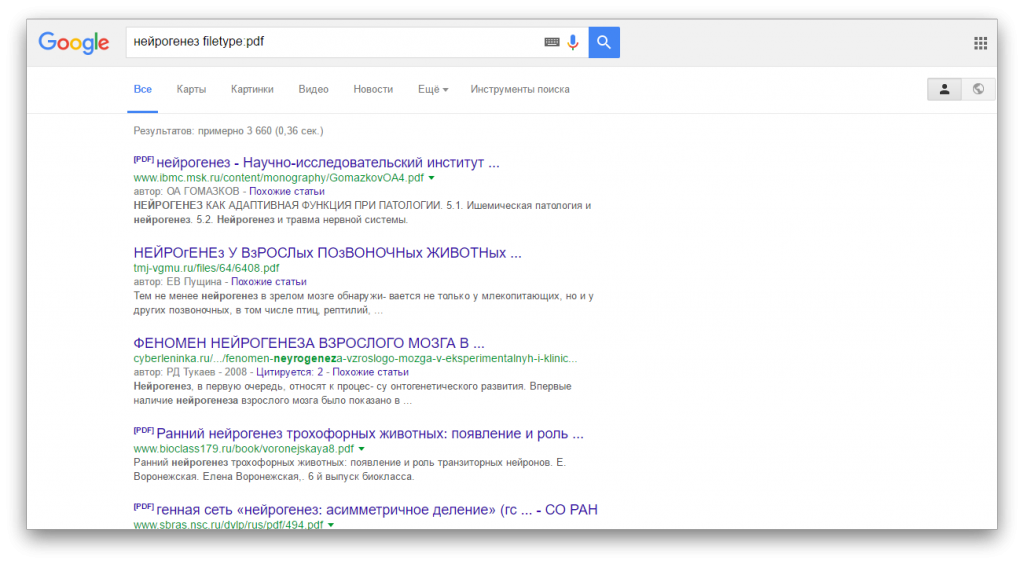
Task: Open the Google apps grid
Action: (980, 43)
